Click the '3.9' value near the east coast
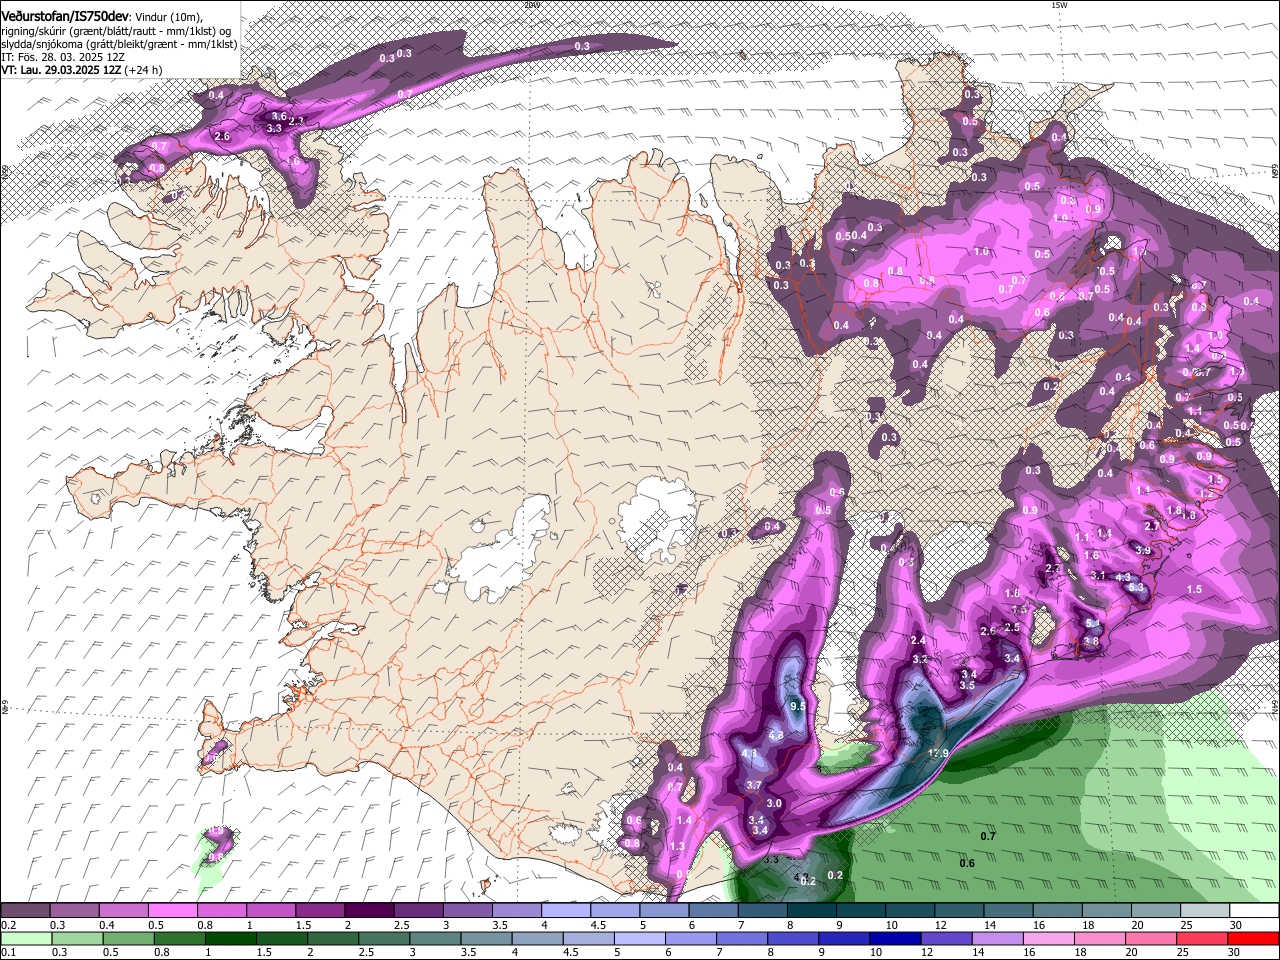Viewport: 1280px width, 960px height. pos(1143,550)
